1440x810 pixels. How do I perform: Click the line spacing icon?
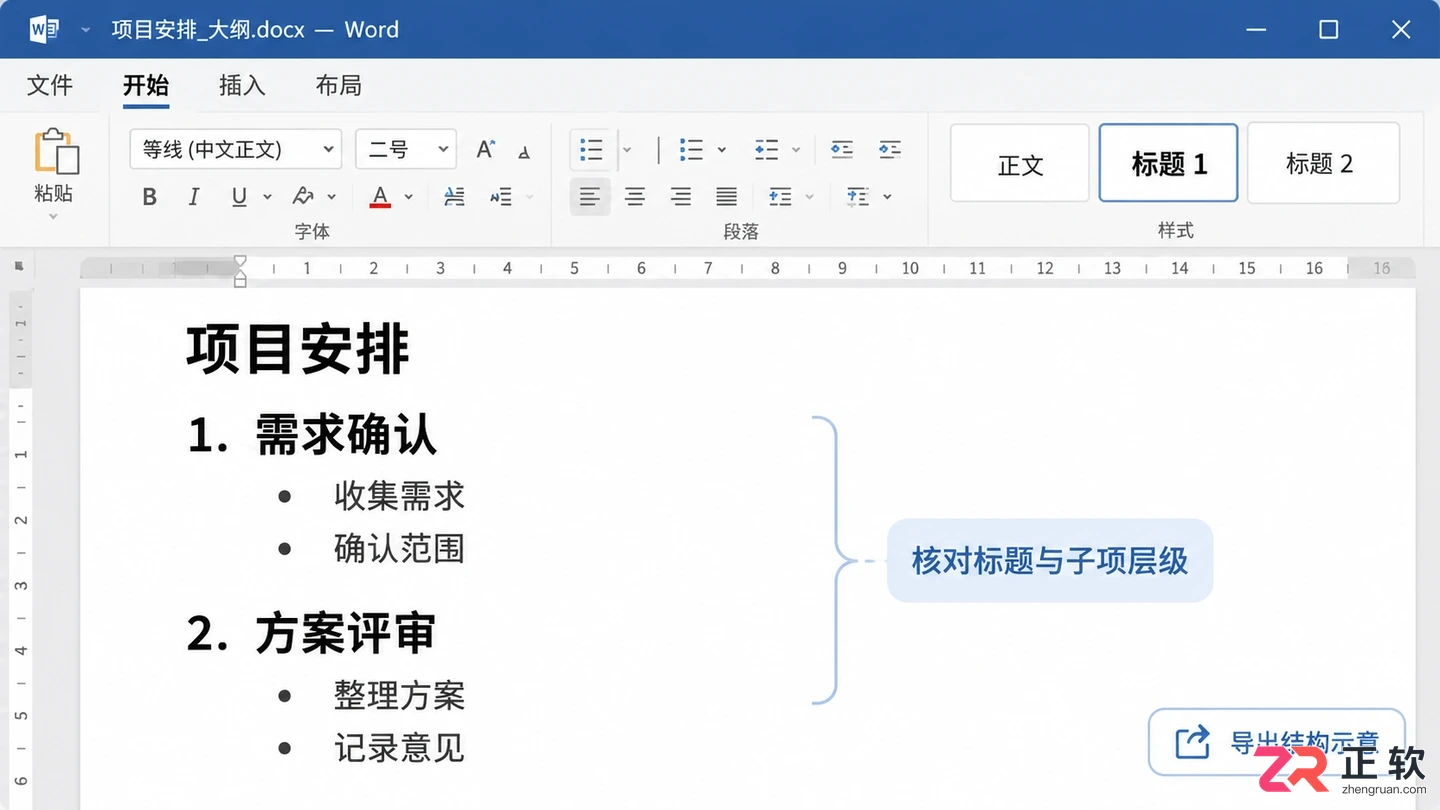click(x=780, y=197)
